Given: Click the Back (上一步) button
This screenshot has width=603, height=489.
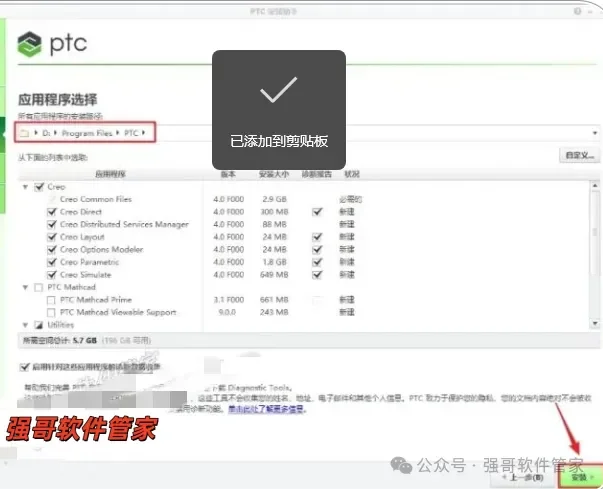Looking at the screenshot, I should pos(523,478).
